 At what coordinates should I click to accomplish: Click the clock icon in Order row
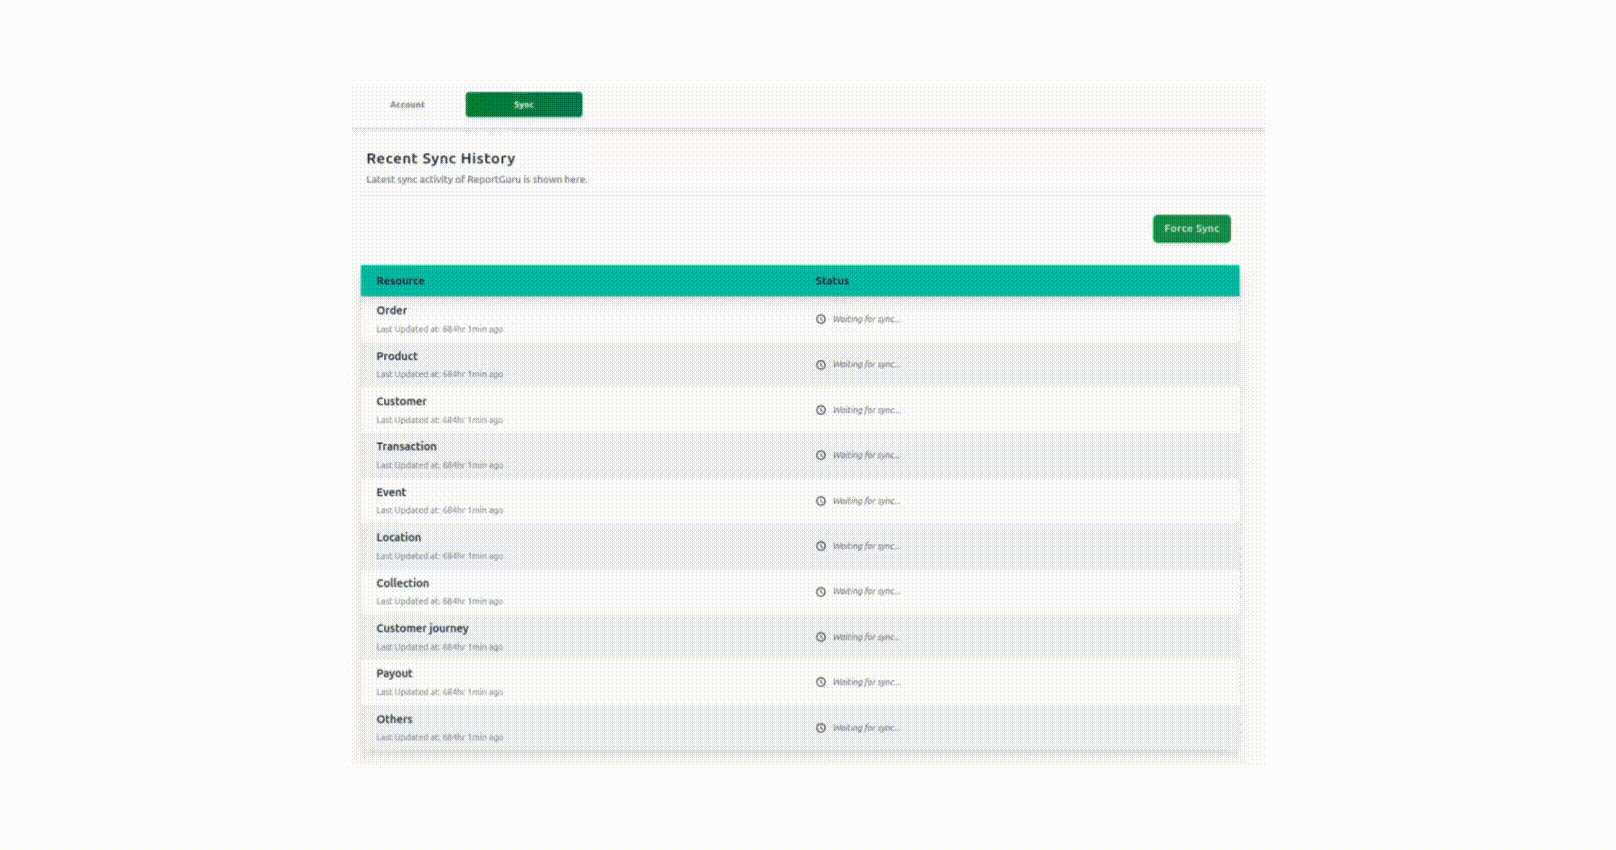click(x=821, y=319)
